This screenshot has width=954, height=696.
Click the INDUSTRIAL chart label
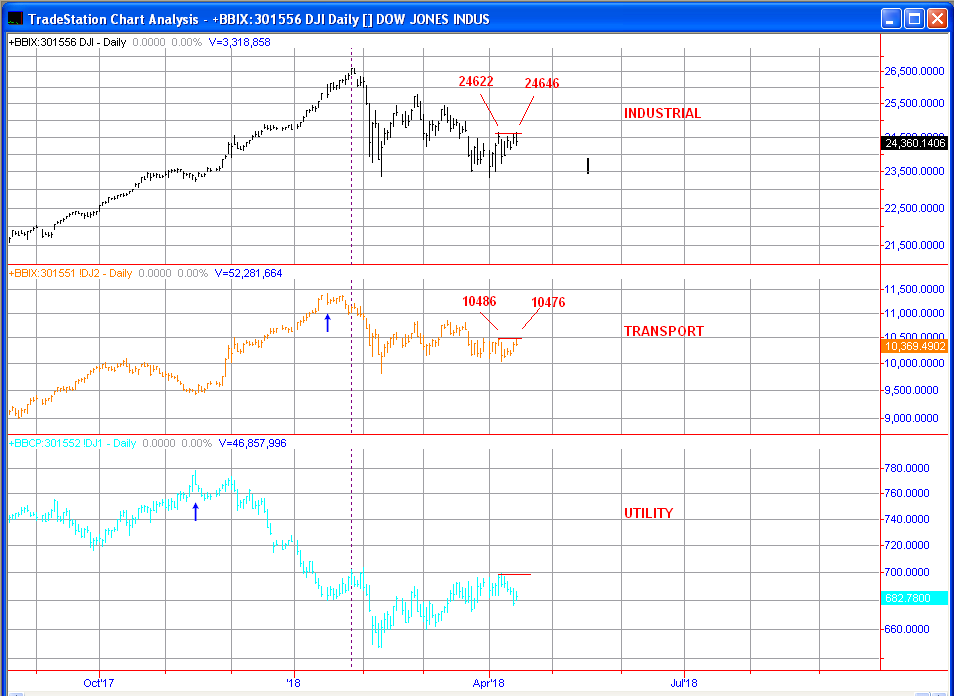tap(662, 113)
